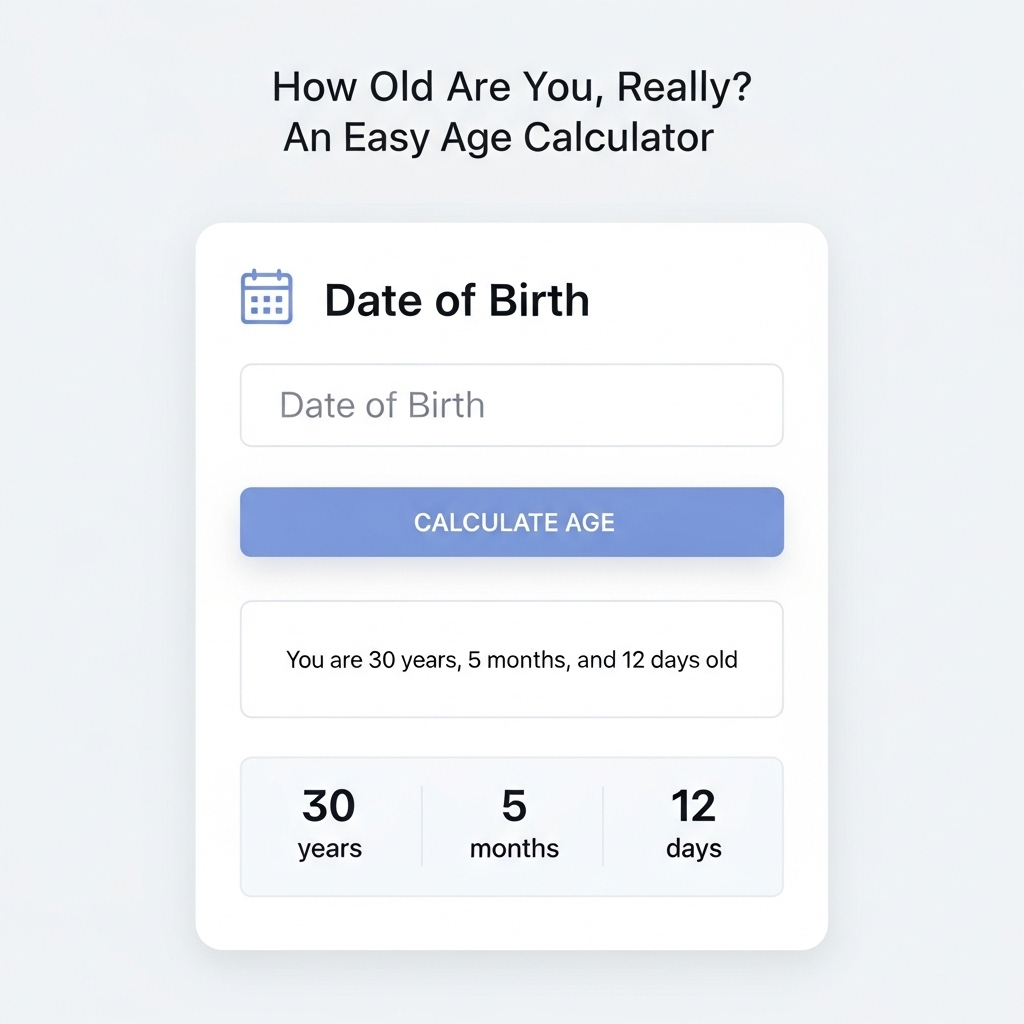
Task: Focus the Date of Birth input field
Action: [511, 405]
